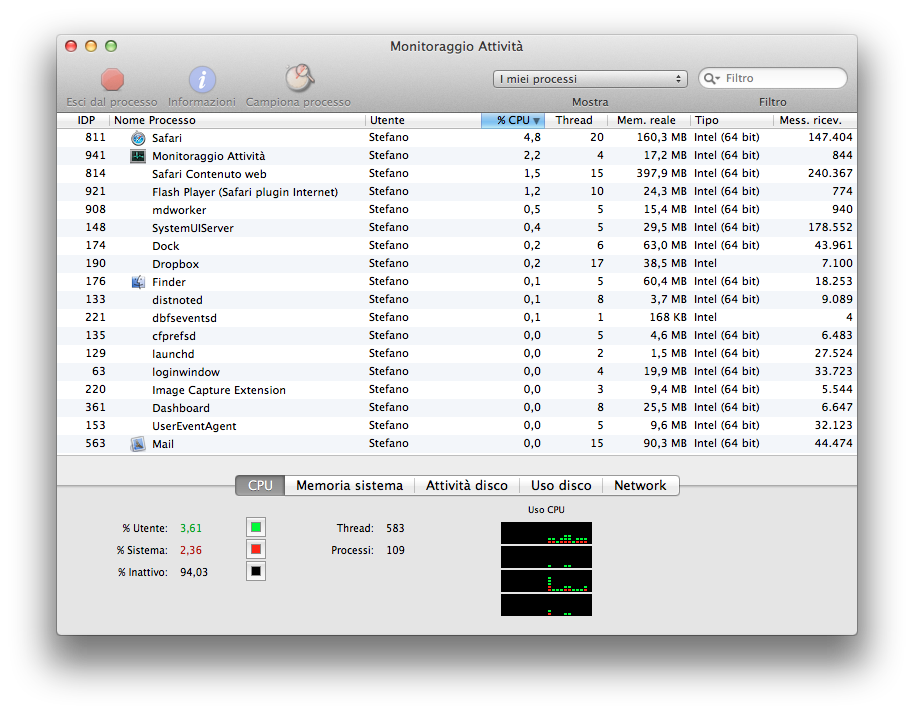
Task: Select the Dashboard process row
Action: click(457, 408)
